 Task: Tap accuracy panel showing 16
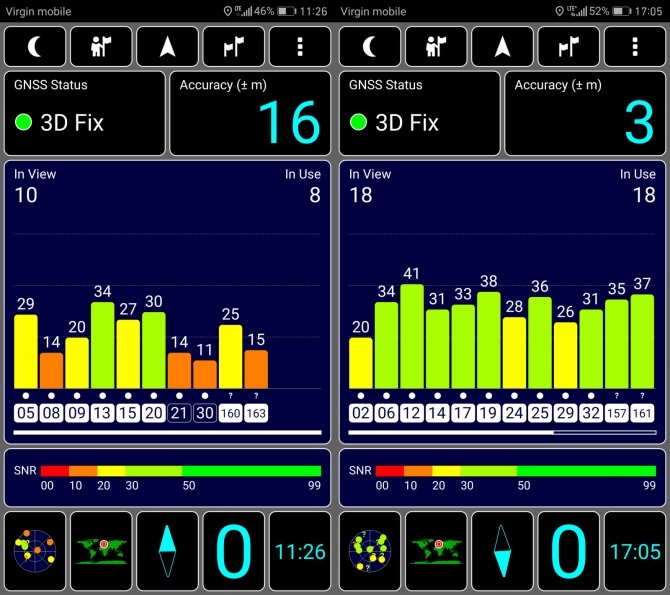(250, 113)
